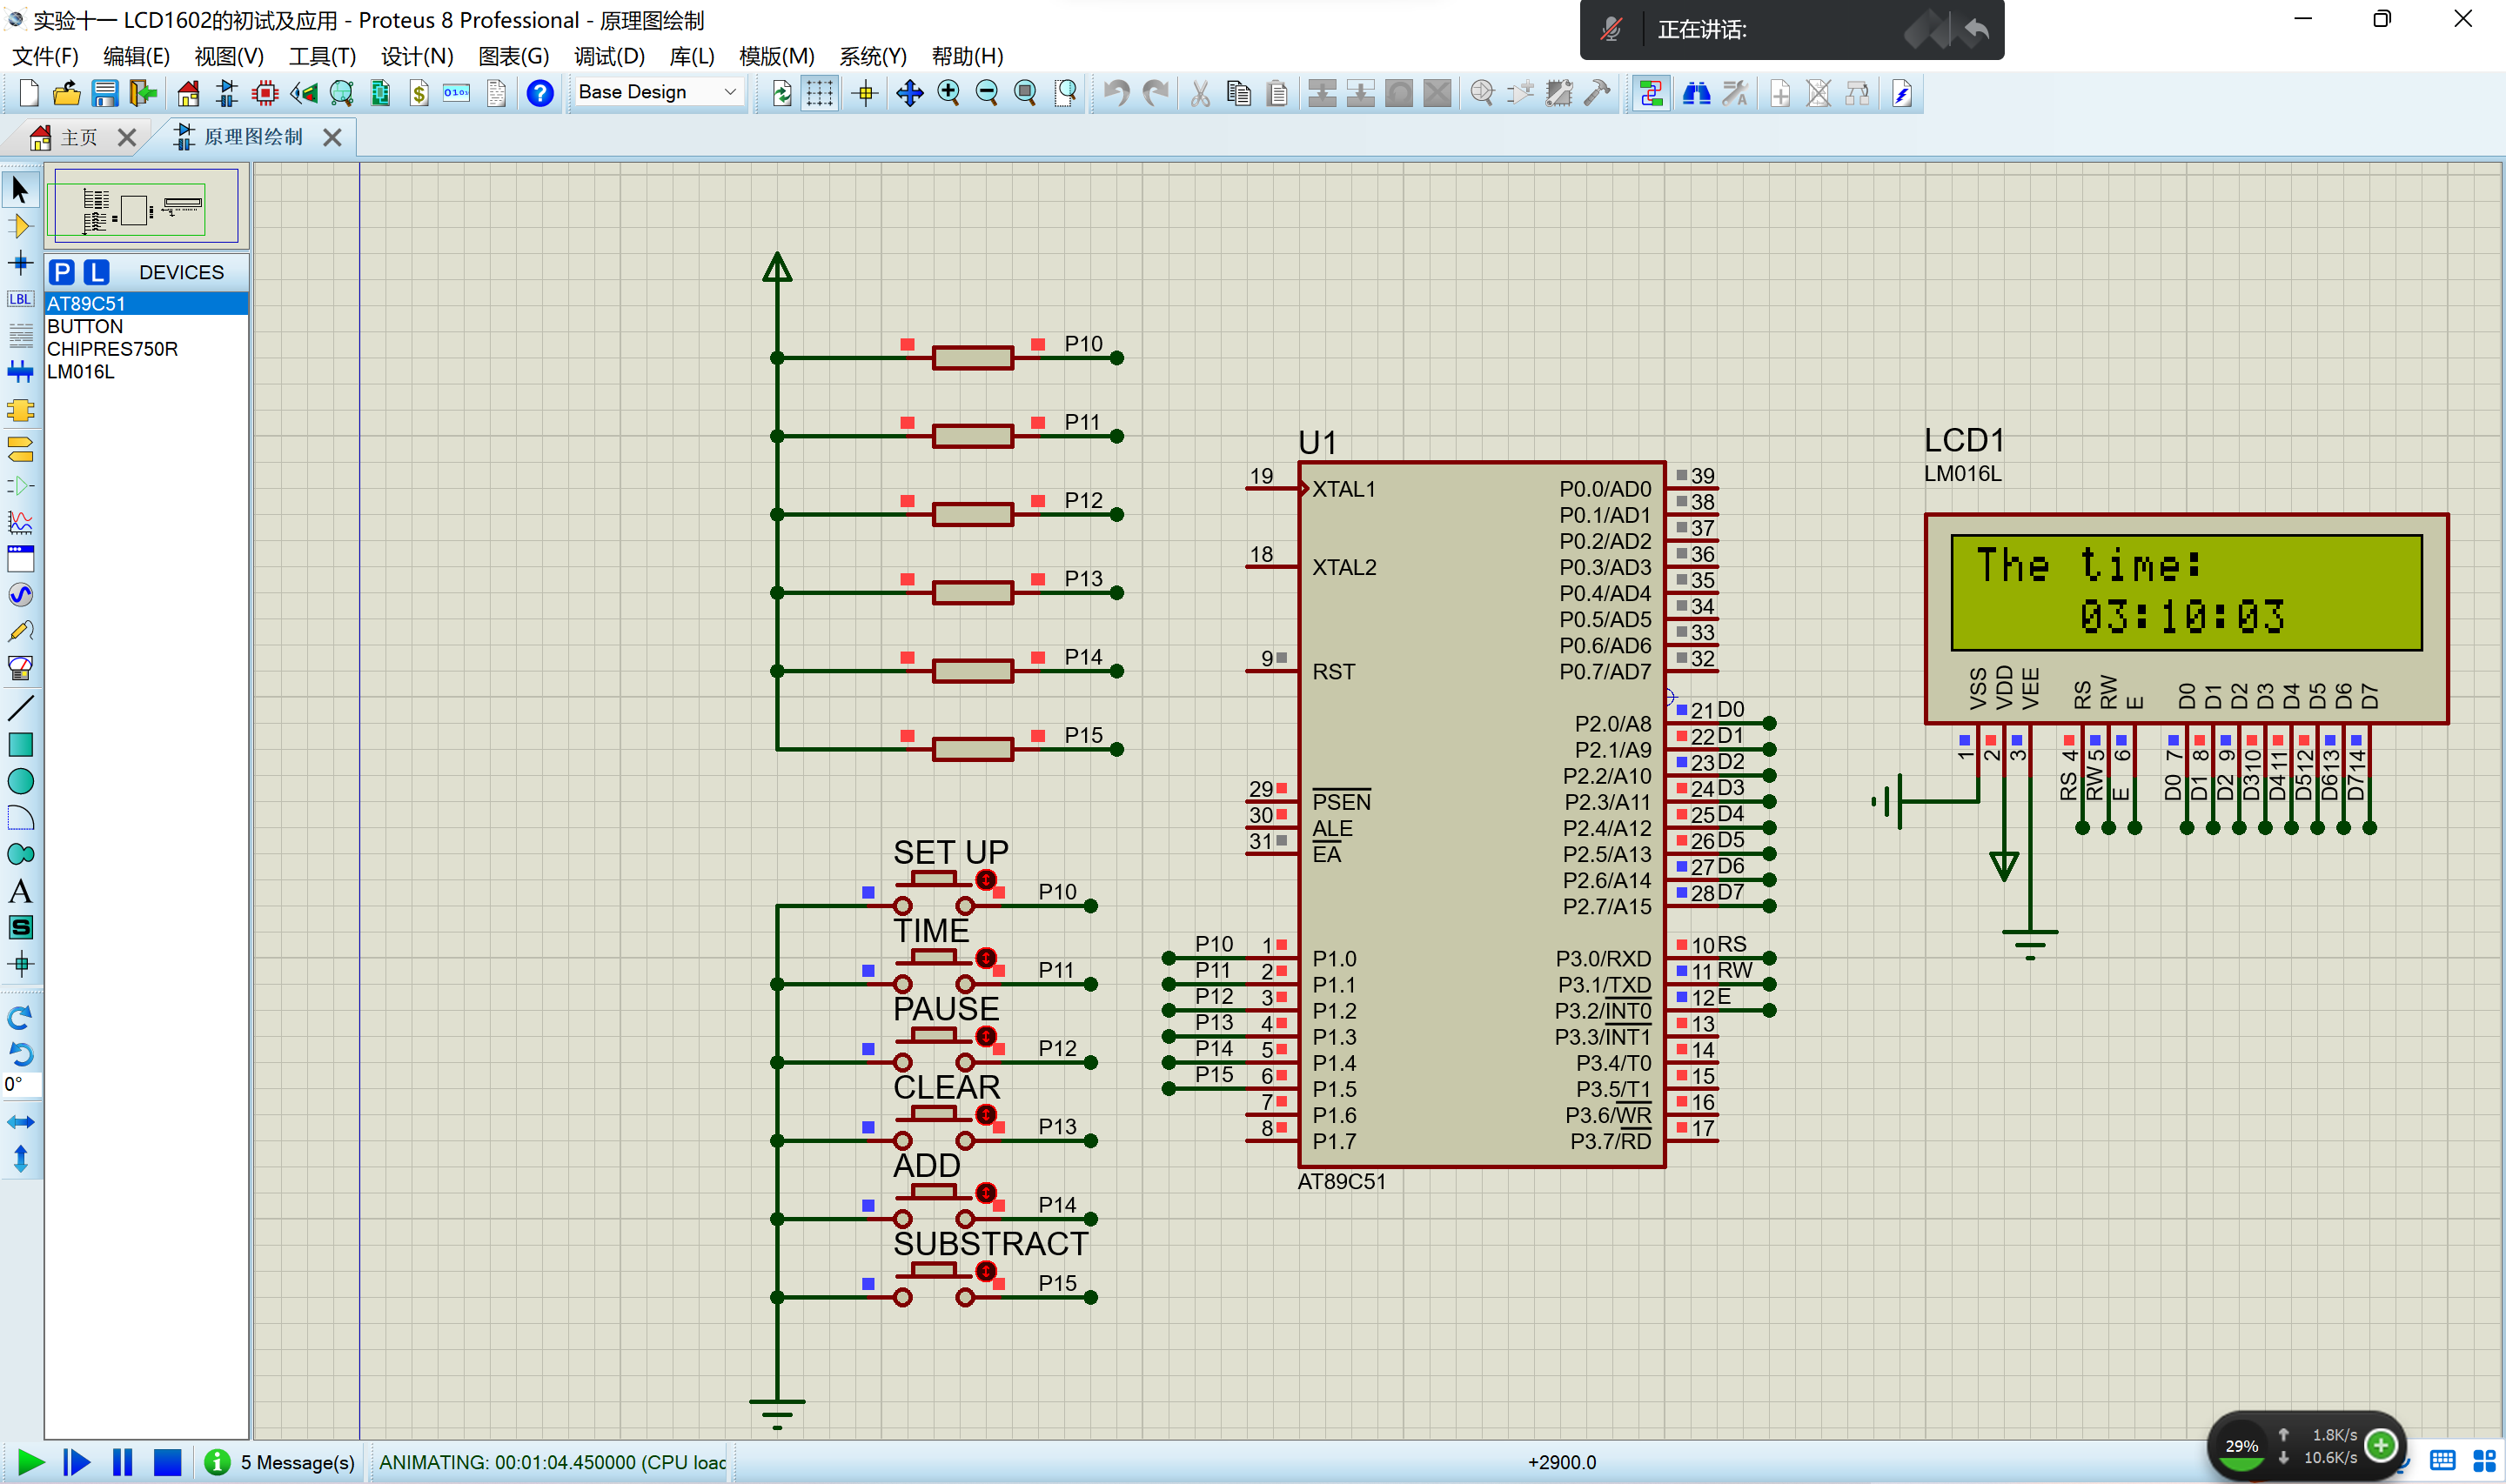2506x1484 pixels.
Task: Zoom to view entire sheet
Action: (x=1026, y=93)
